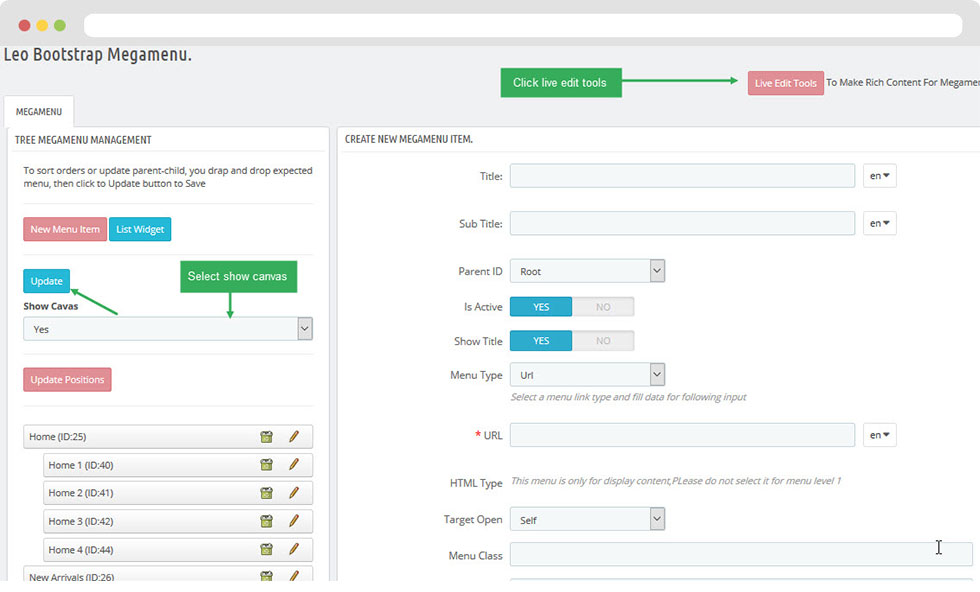The height and width of the screenshot is (592, 980).
Task: Click the New Menu Item button
Action: (65, 229)
